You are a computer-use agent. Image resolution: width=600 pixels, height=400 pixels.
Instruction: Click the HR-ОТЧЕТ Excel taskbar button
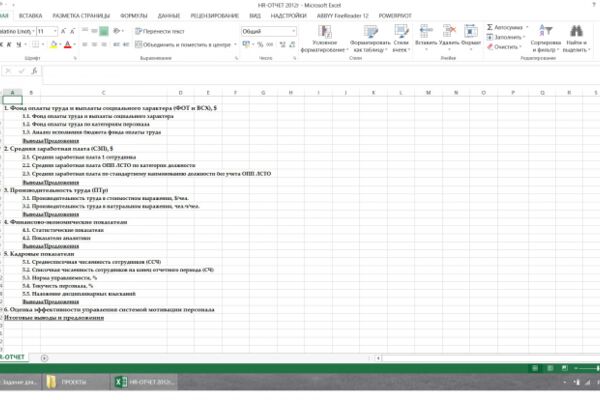coord(145,382)
